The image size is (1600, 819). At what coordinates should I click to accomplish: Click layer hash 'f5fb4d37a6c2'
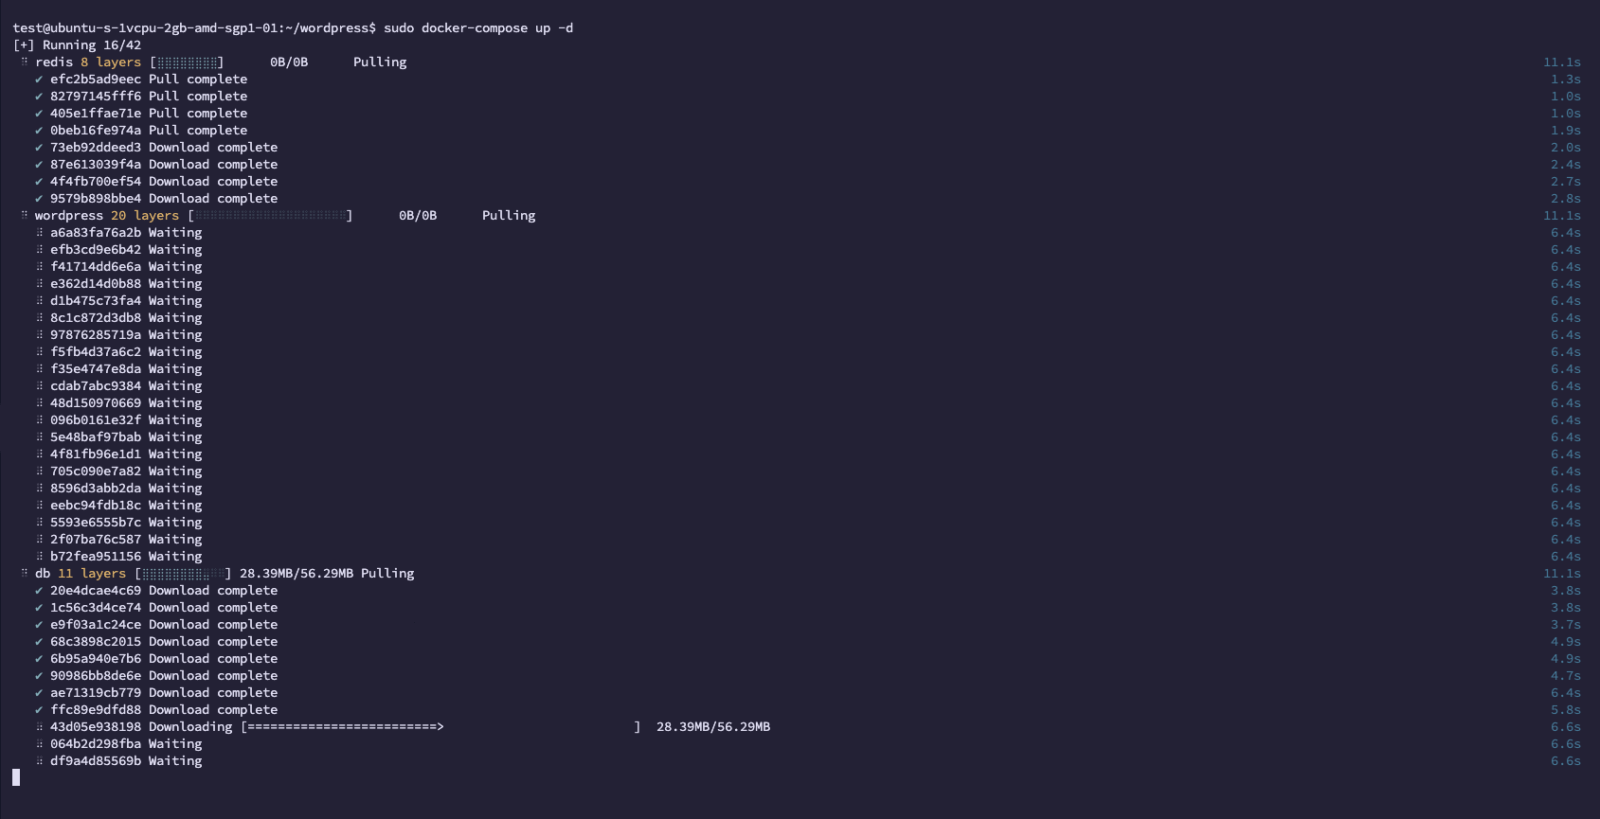pyautogui.click(x=96, y=352)
